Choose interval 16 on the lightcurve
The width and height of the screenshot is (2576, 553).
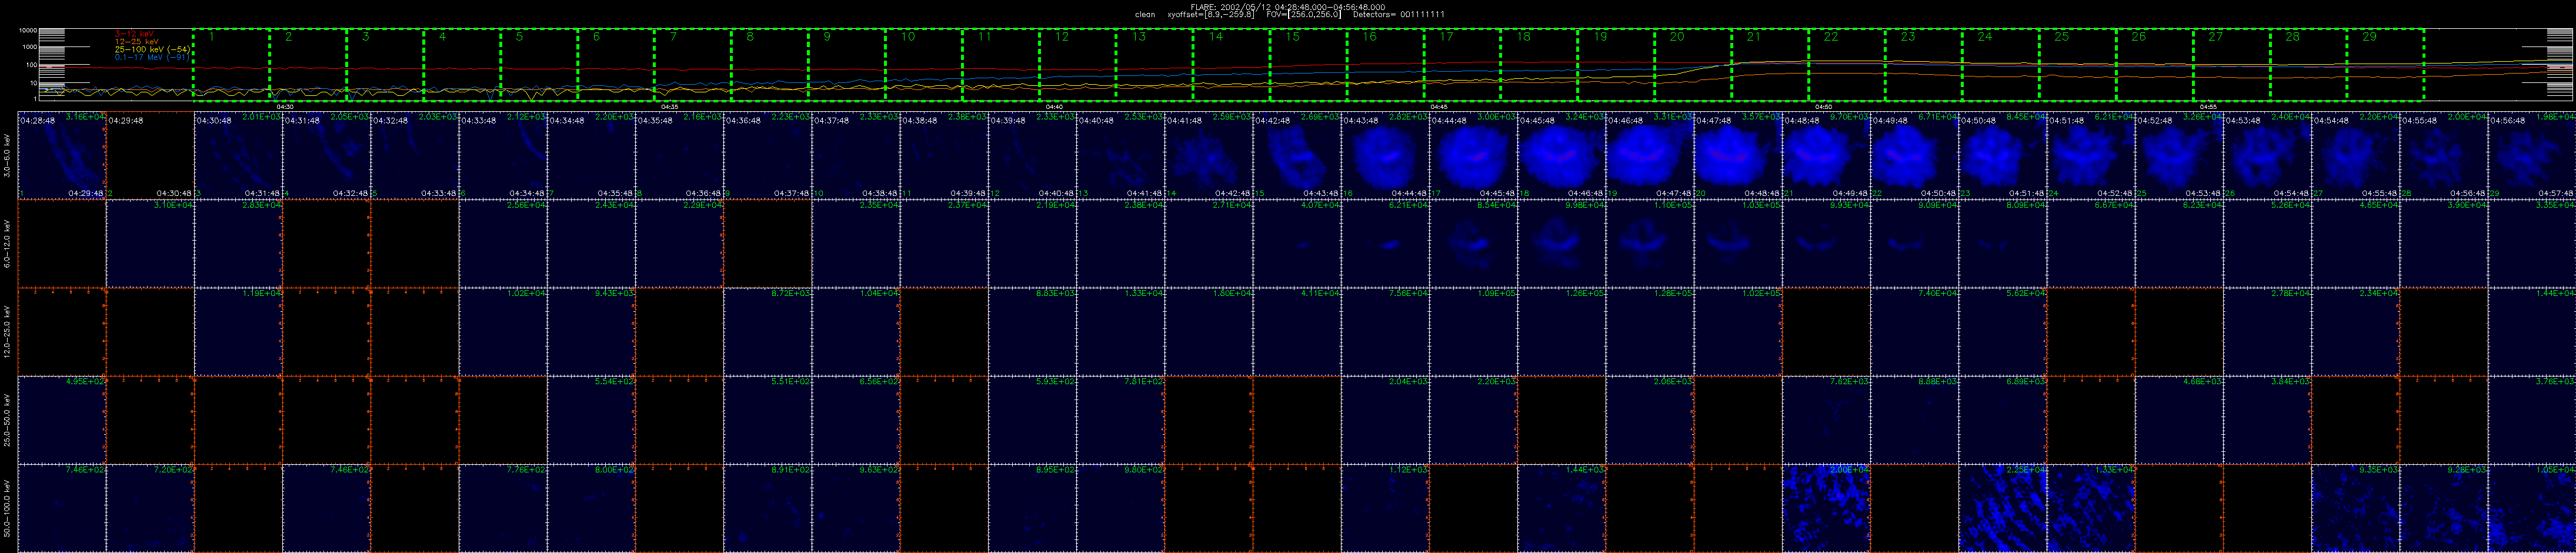[1386, 64]
